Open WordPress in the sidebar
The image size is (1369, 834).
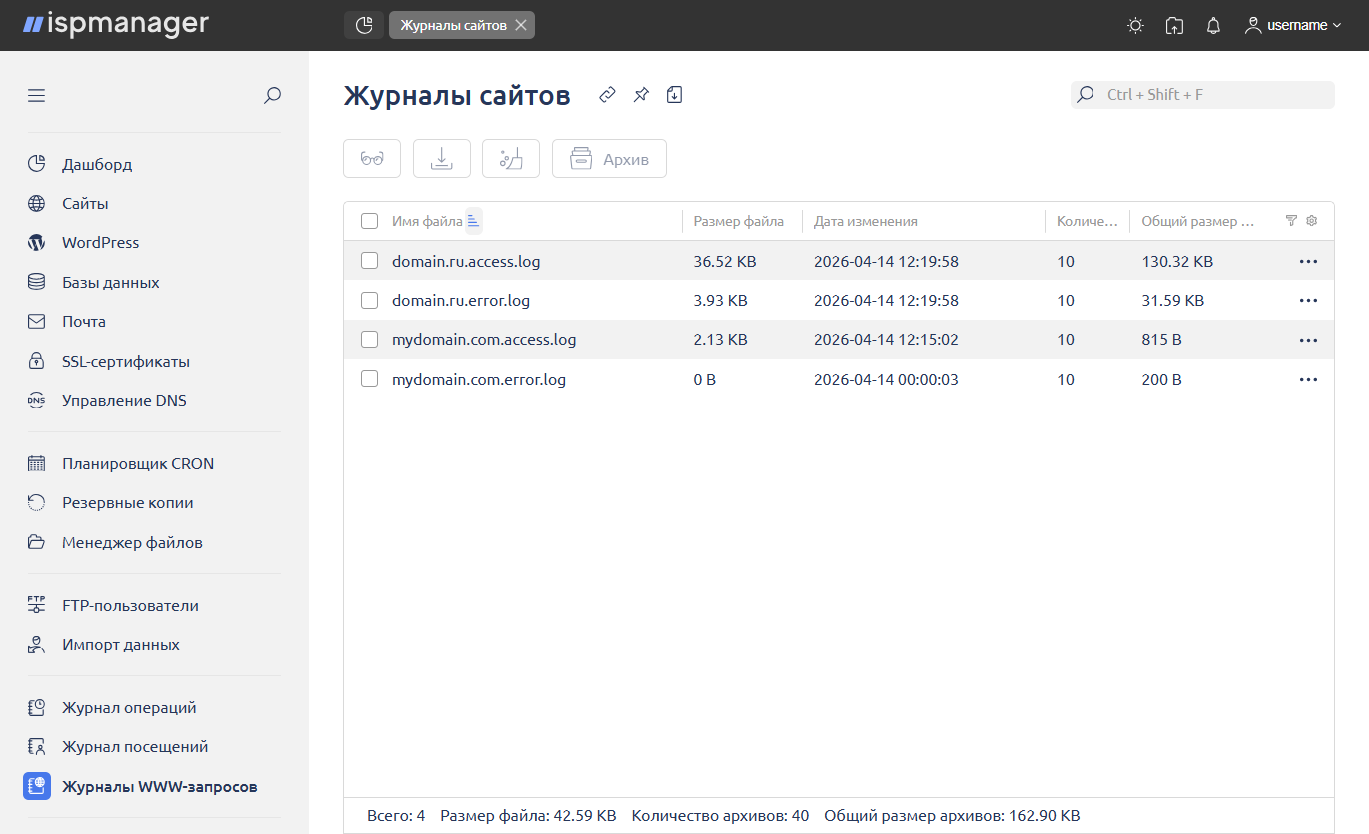click(100, 243)
